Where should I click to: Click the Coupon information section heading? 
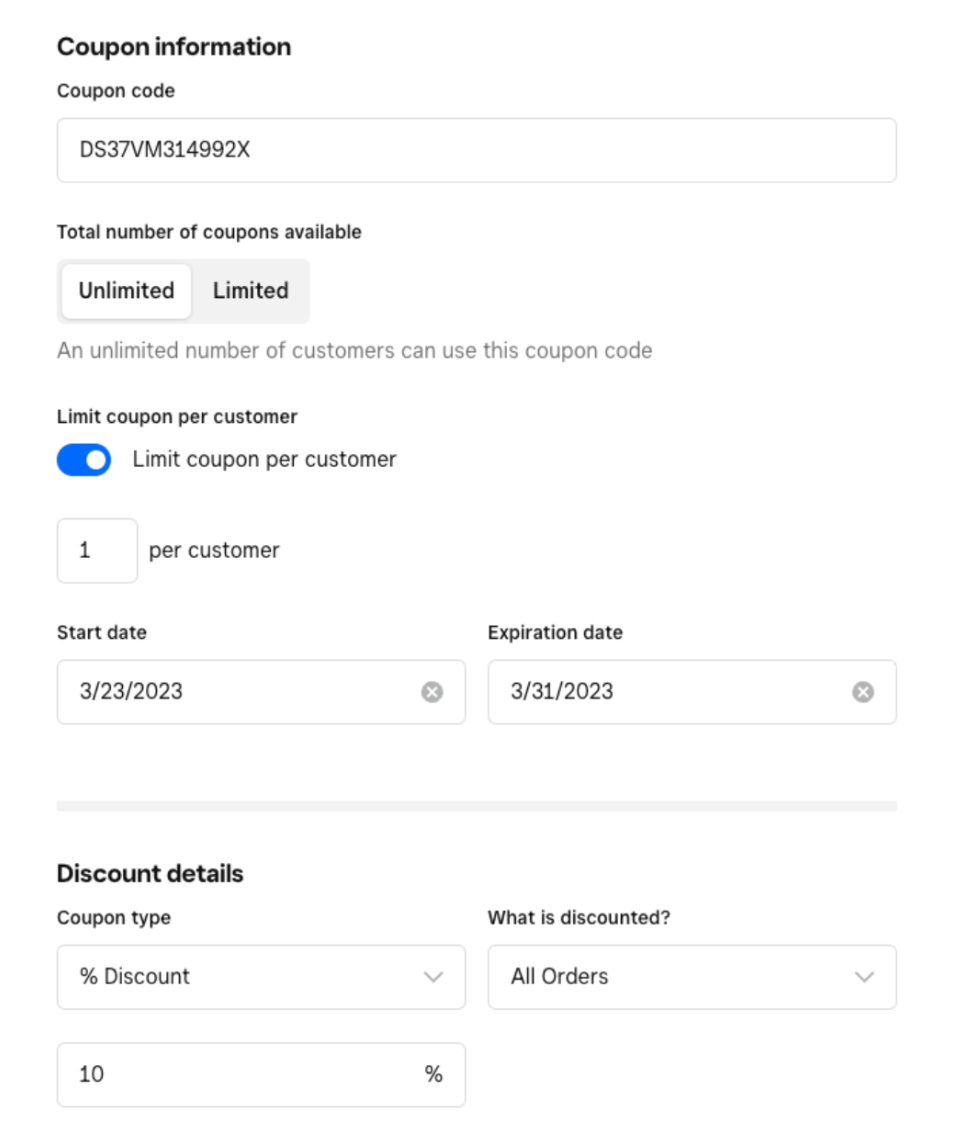pyautogui.click(x=174, y=46)
